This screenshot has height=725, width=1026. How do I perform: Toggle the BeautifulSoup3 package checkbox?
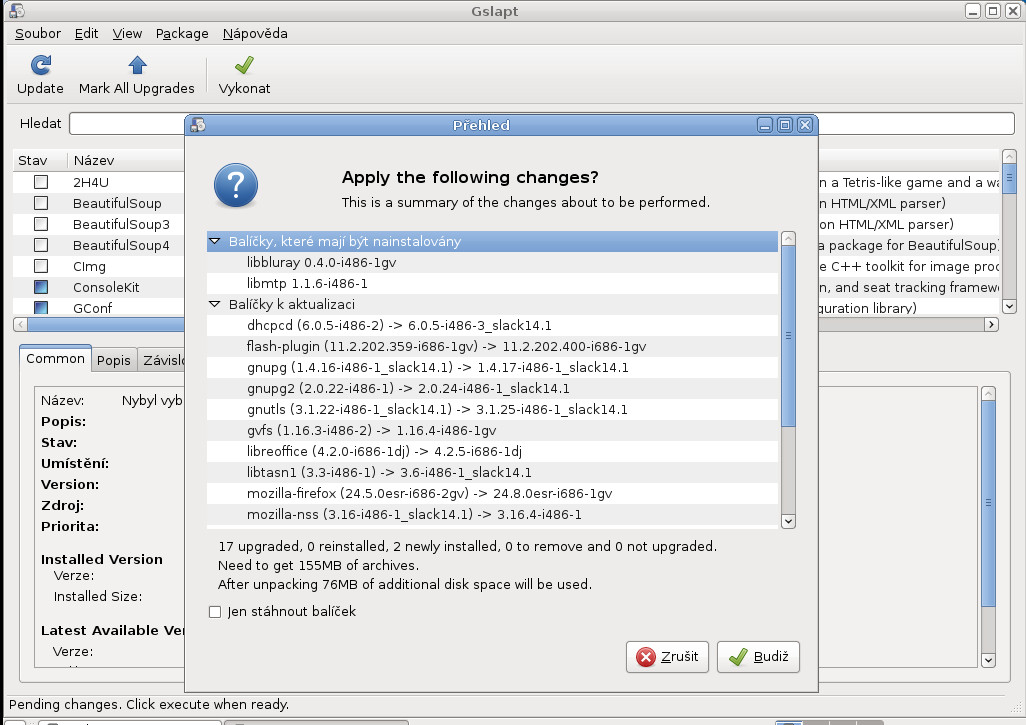point(41,224)
